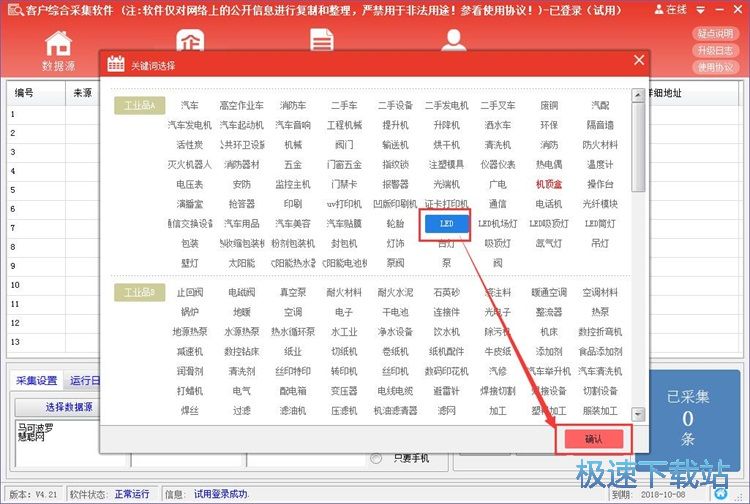This screenshot has width=750, height=504.
Task: Switch to the 采集设置 tab
Action: tap(36, 381)
